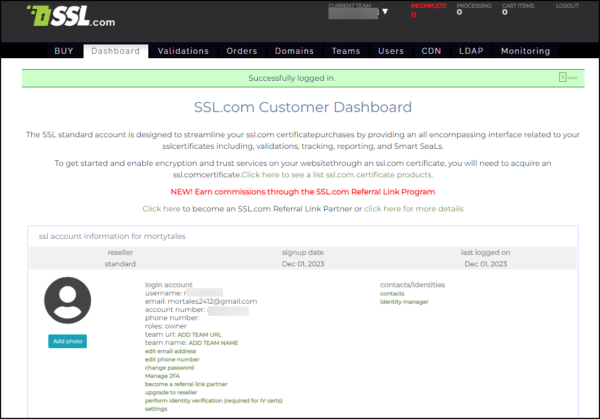Select the Dashboard tab
Viewport: 600px width, 419px height.
[x=116, y=51]
